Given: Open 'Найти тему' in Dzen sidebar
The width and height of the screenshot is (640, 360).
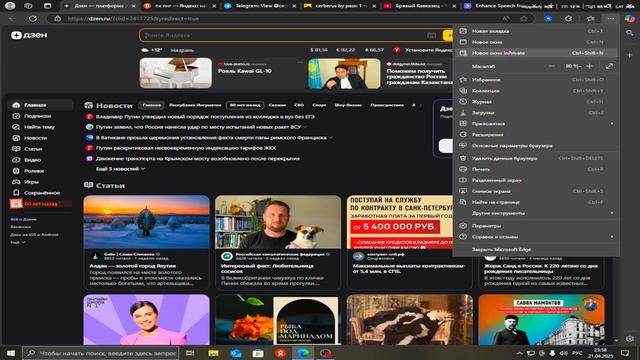Looking at the screenshot, I should (40, 127).
